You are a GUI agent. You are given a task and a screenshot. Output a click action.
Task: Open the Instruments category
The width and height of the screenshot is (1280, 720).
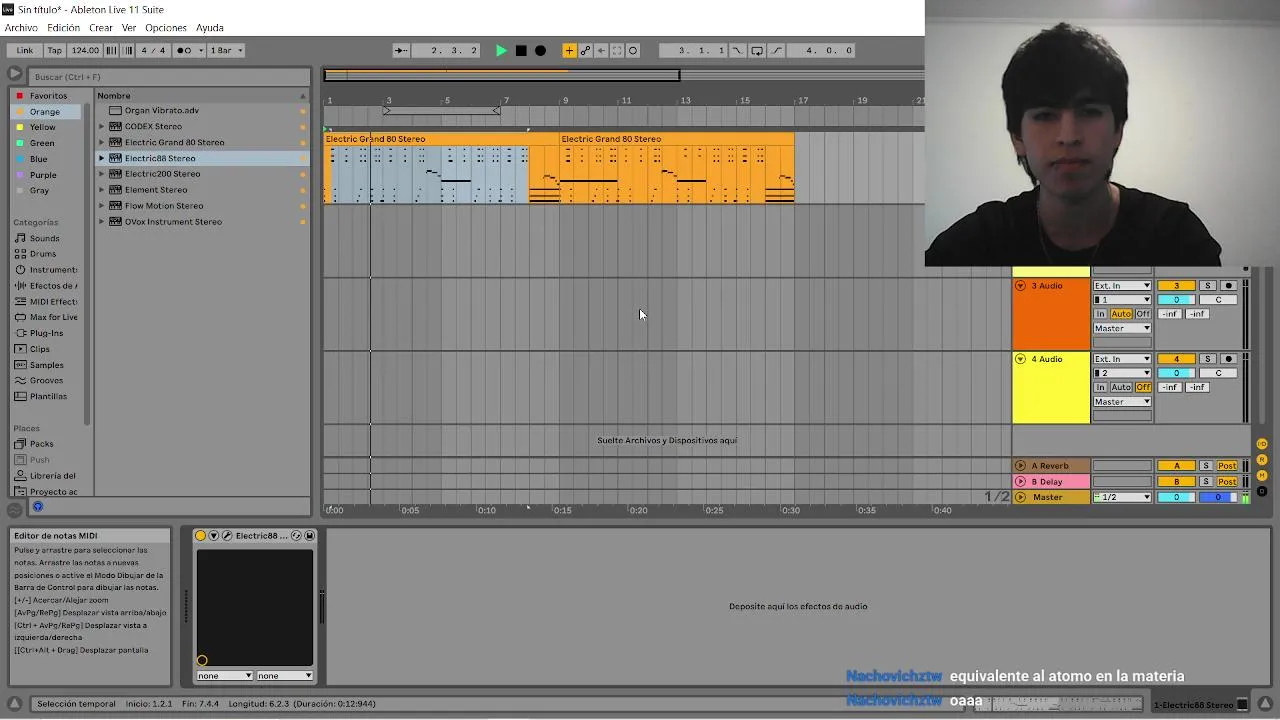click(47, 270)
